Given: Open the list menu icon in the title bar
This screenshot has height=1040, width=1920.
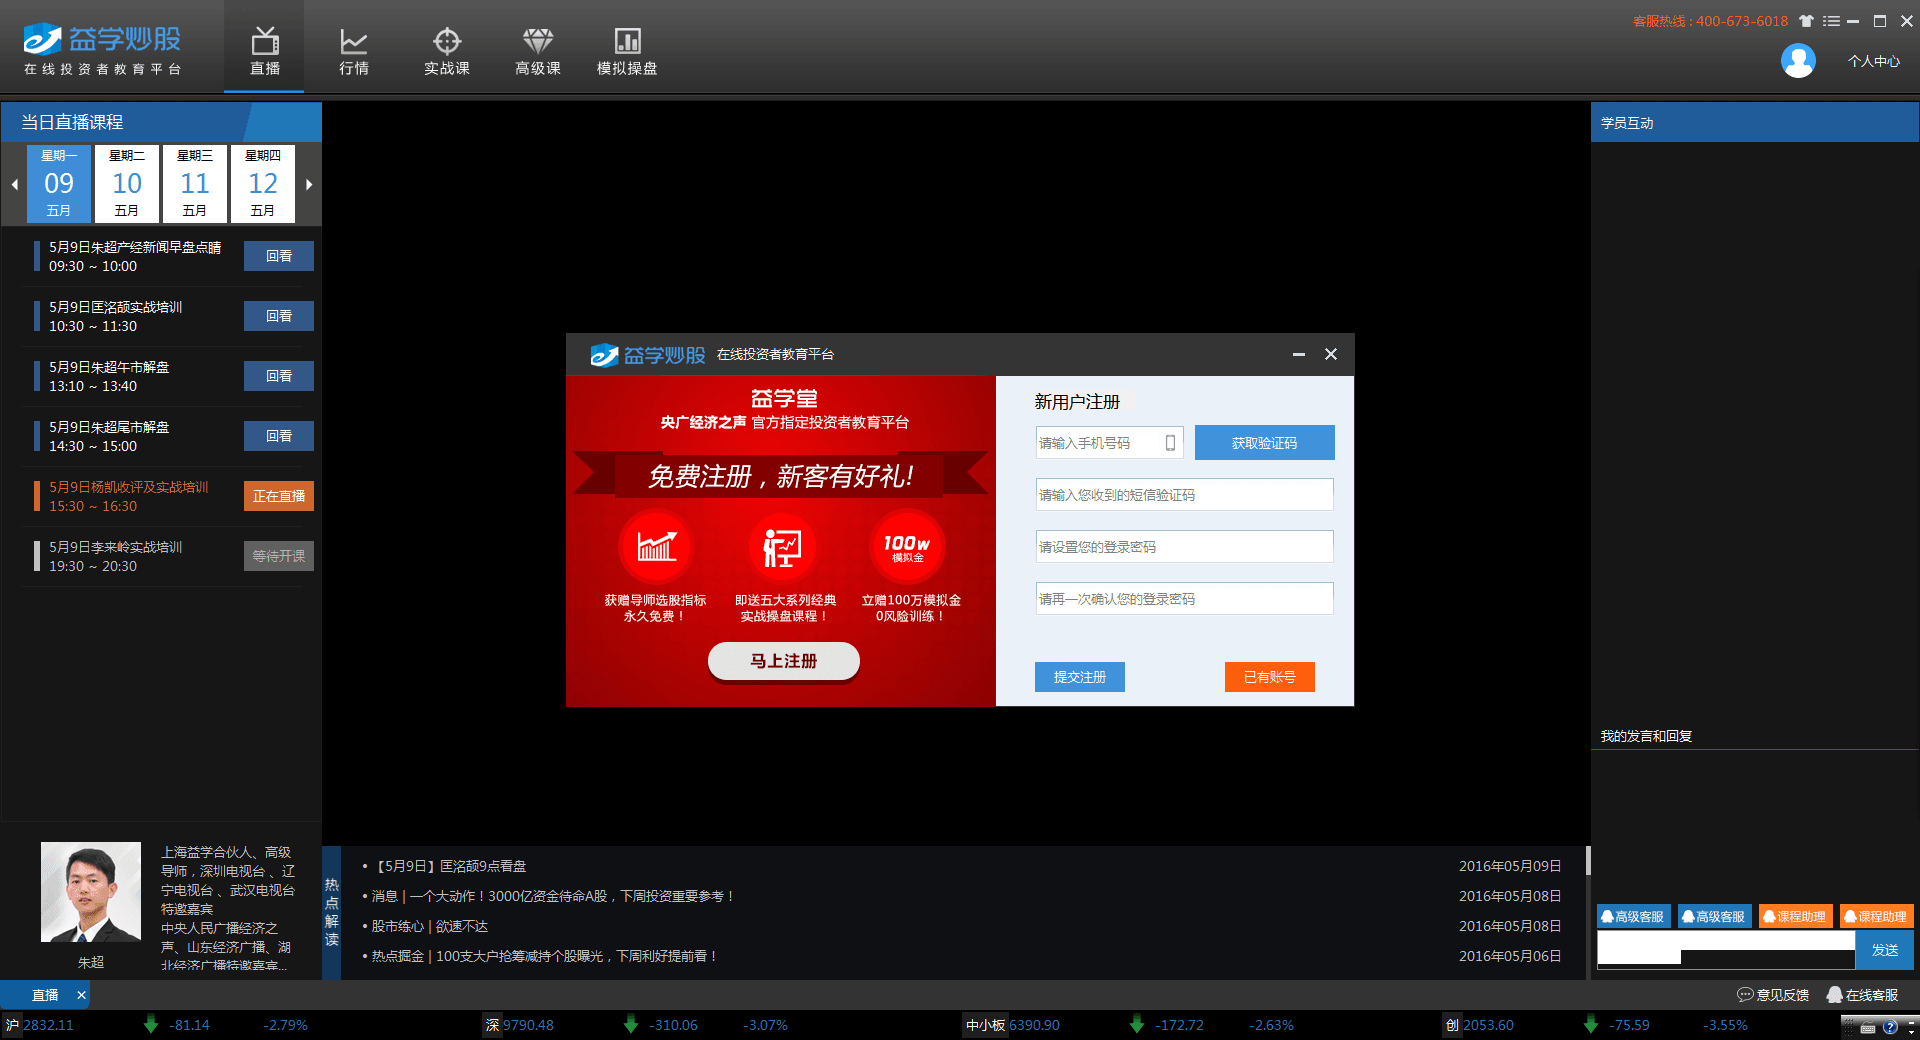Looking at the screenshot, I should click(x=1831, y=21).
